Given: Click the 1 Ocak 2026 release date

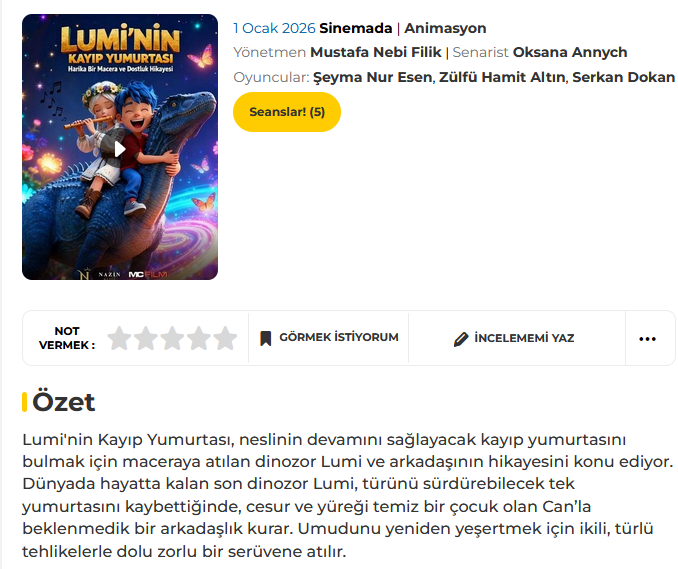Looking at the screenshot, I should coord(273,28).
